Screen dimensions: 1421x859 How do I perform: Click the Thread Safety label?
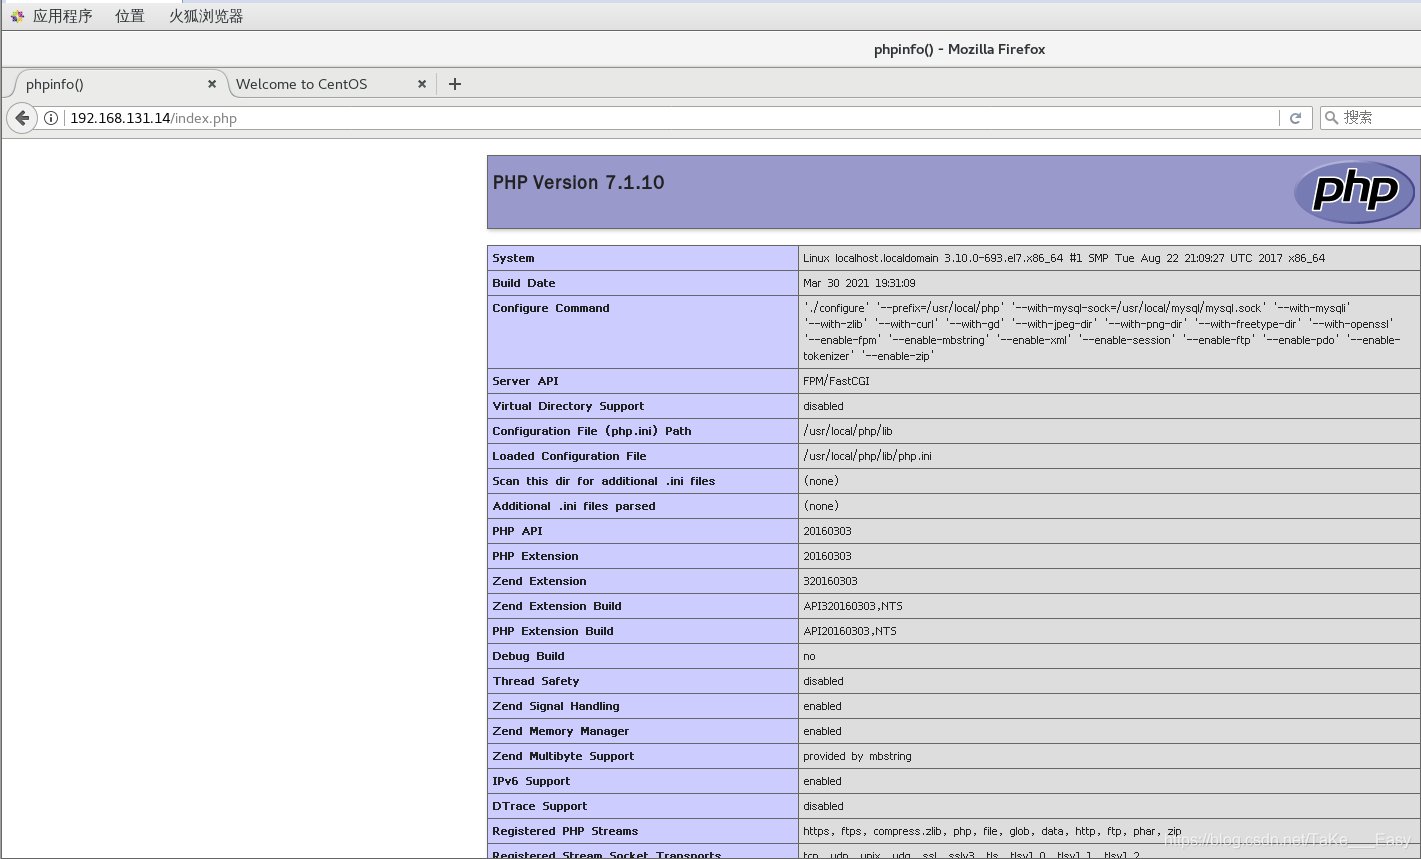(x=536, y=681)
